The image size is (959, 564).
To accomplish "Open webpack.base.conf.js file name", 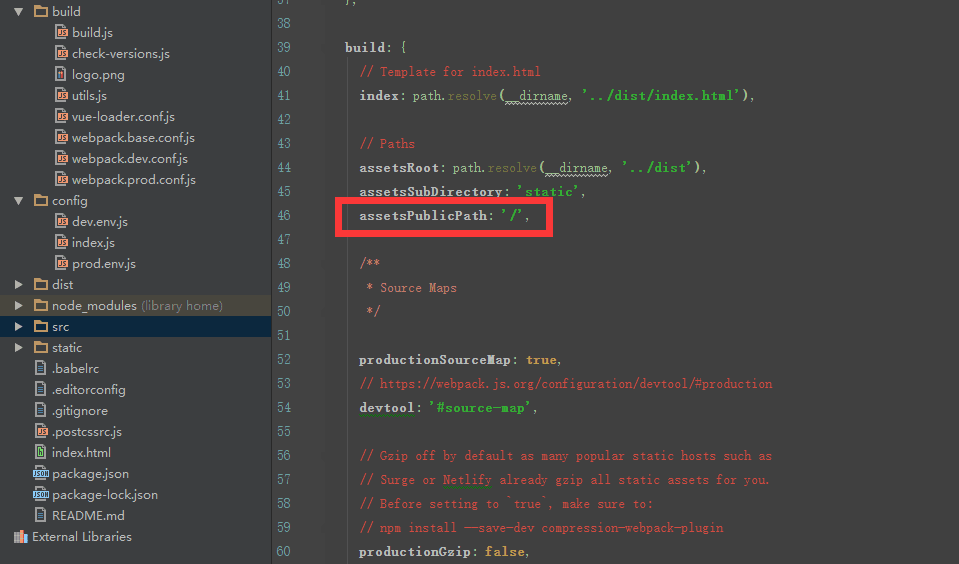I will pos(133,138).
